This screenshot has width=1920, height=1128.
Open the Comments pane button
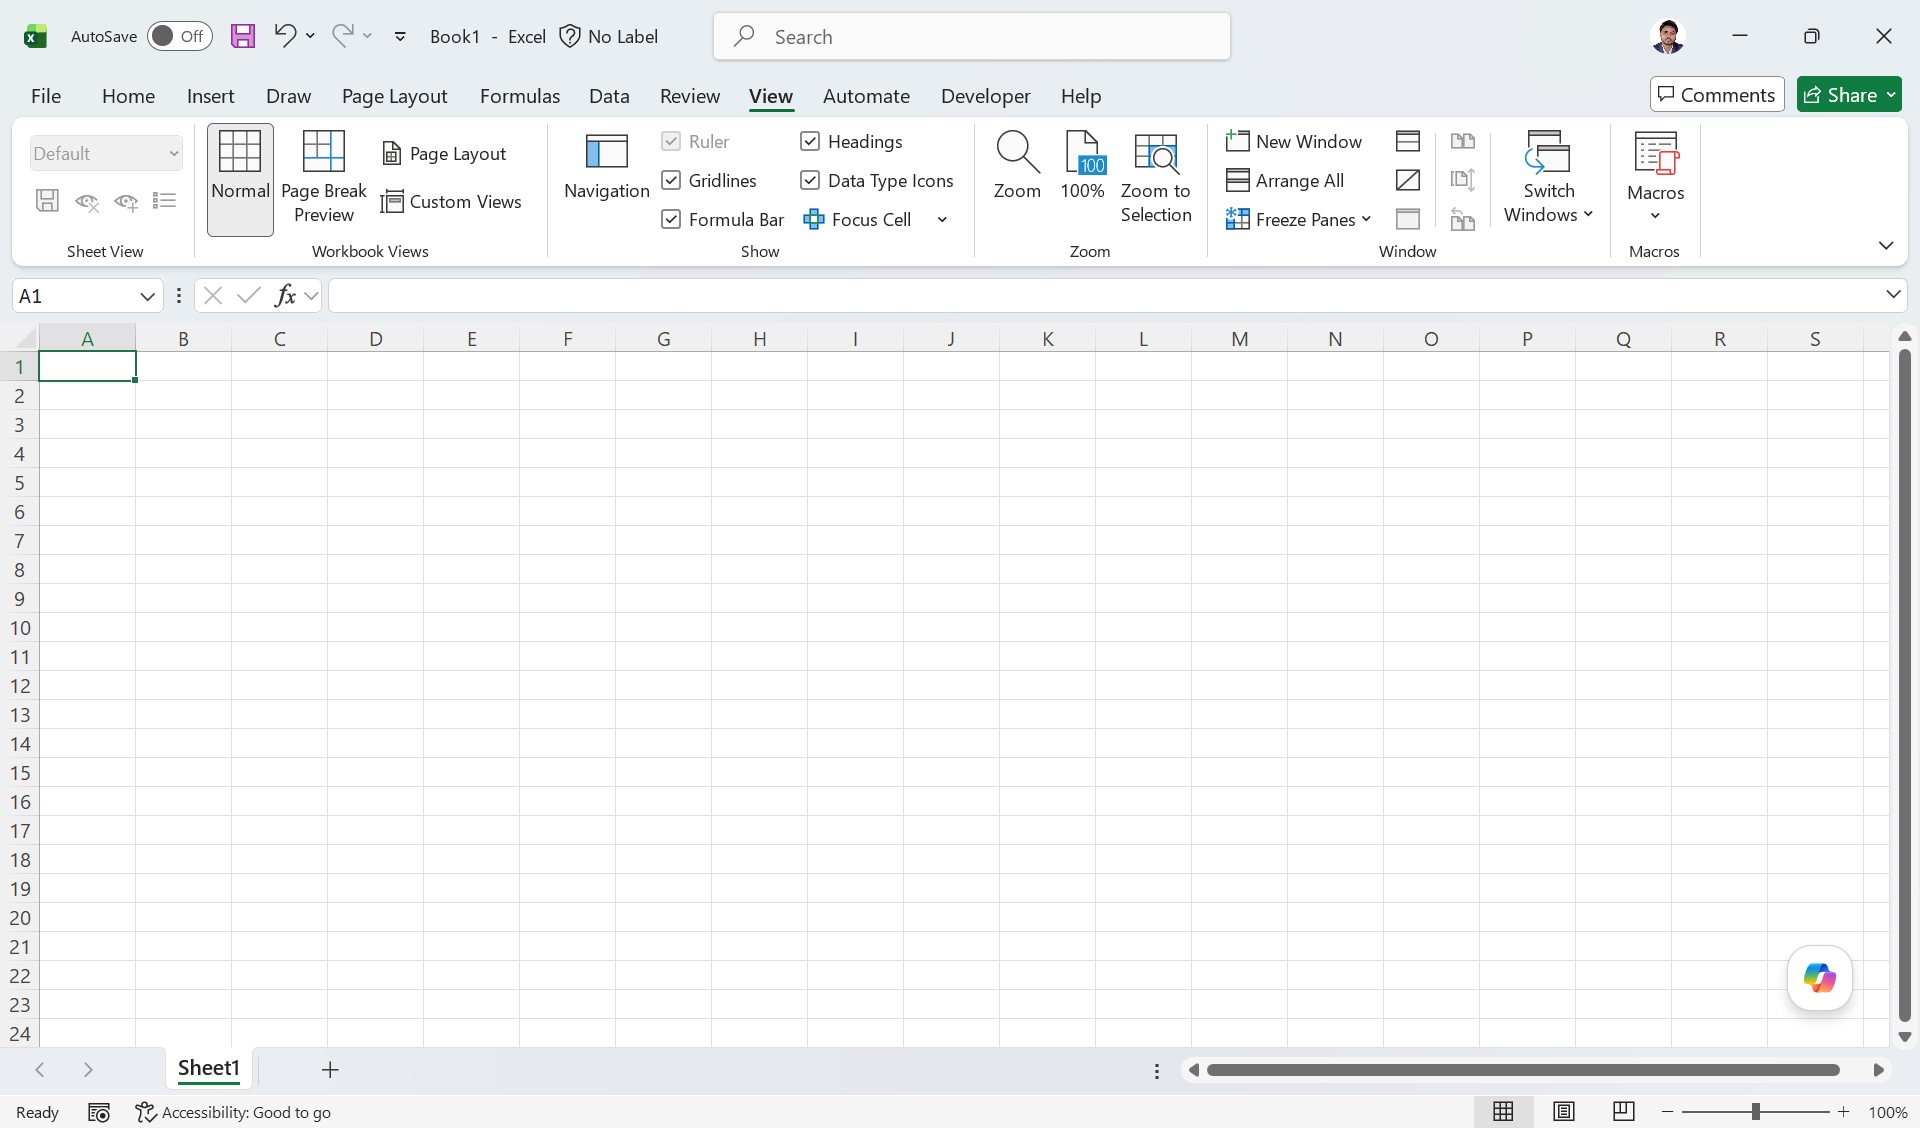(x=1717, y=95)
